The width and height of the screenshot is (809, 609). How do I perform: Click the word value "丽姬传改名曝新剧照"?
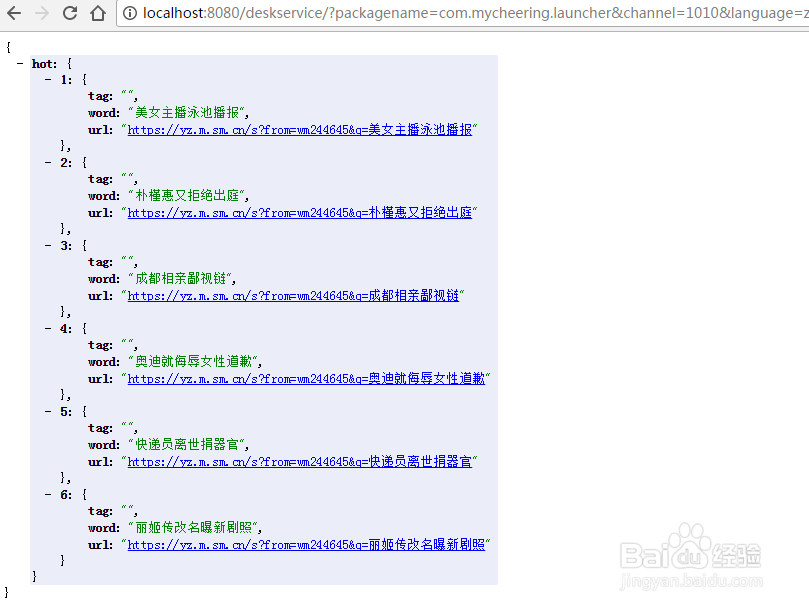193,528
